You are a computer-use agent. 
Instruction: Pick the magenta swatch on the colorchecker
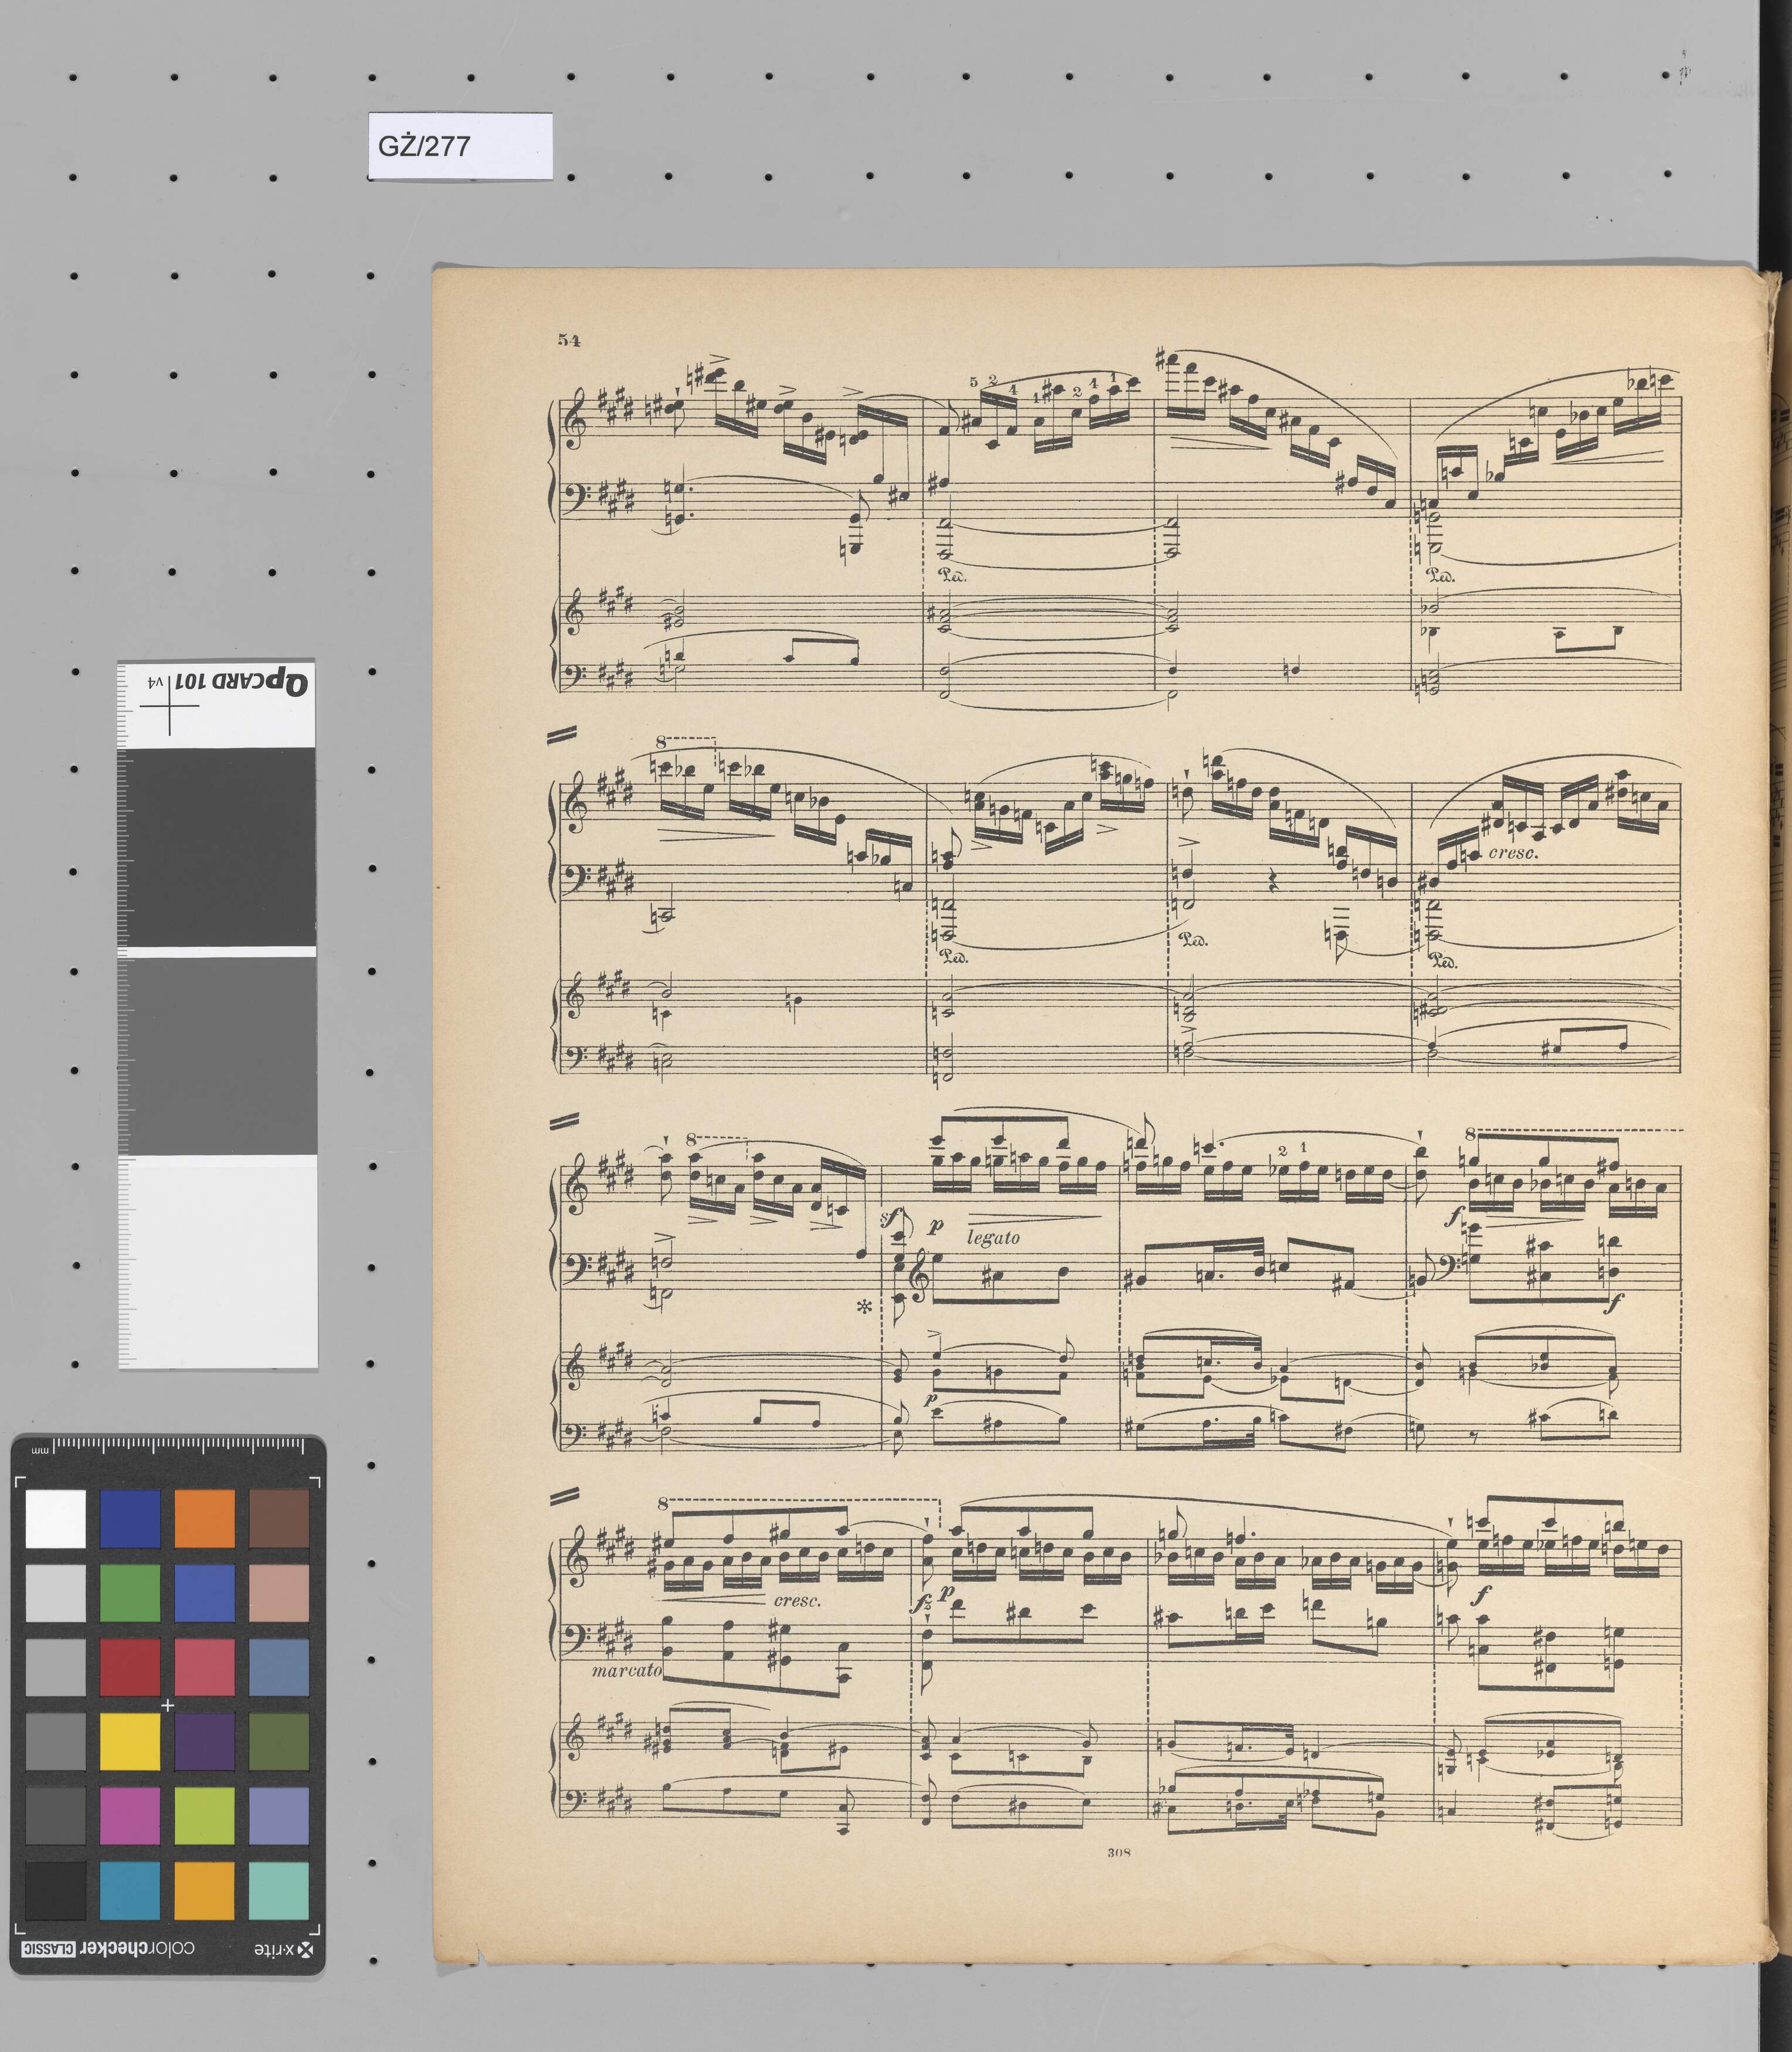coord(130,1815)
